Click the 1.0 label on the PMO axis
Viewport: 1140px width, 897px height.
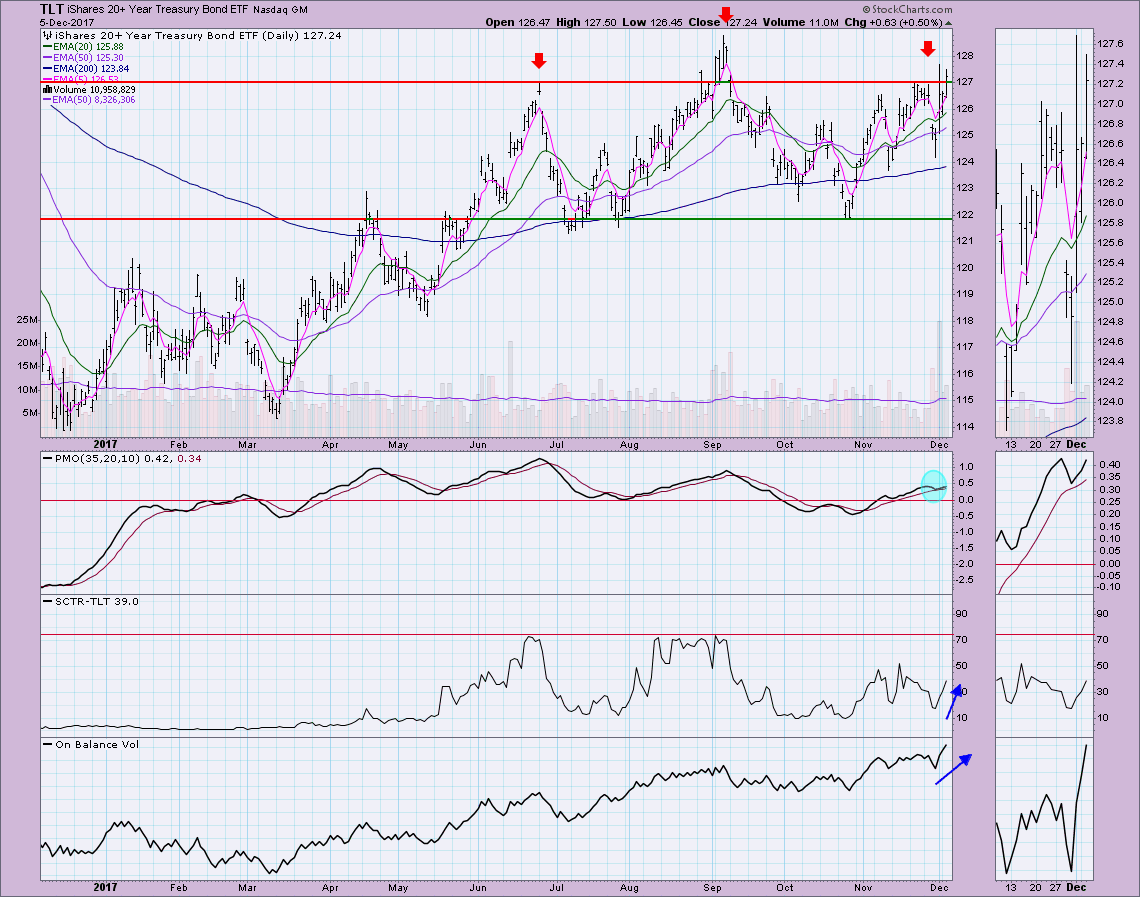pyautogui.click(x=966, y=466)
